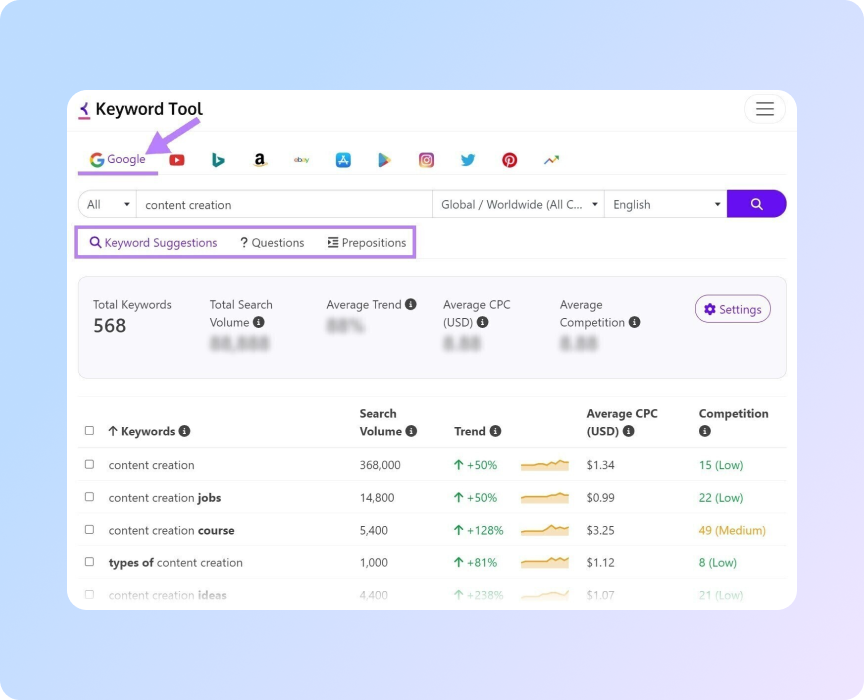Open the All search type dropdown

(x=106, y=203)
